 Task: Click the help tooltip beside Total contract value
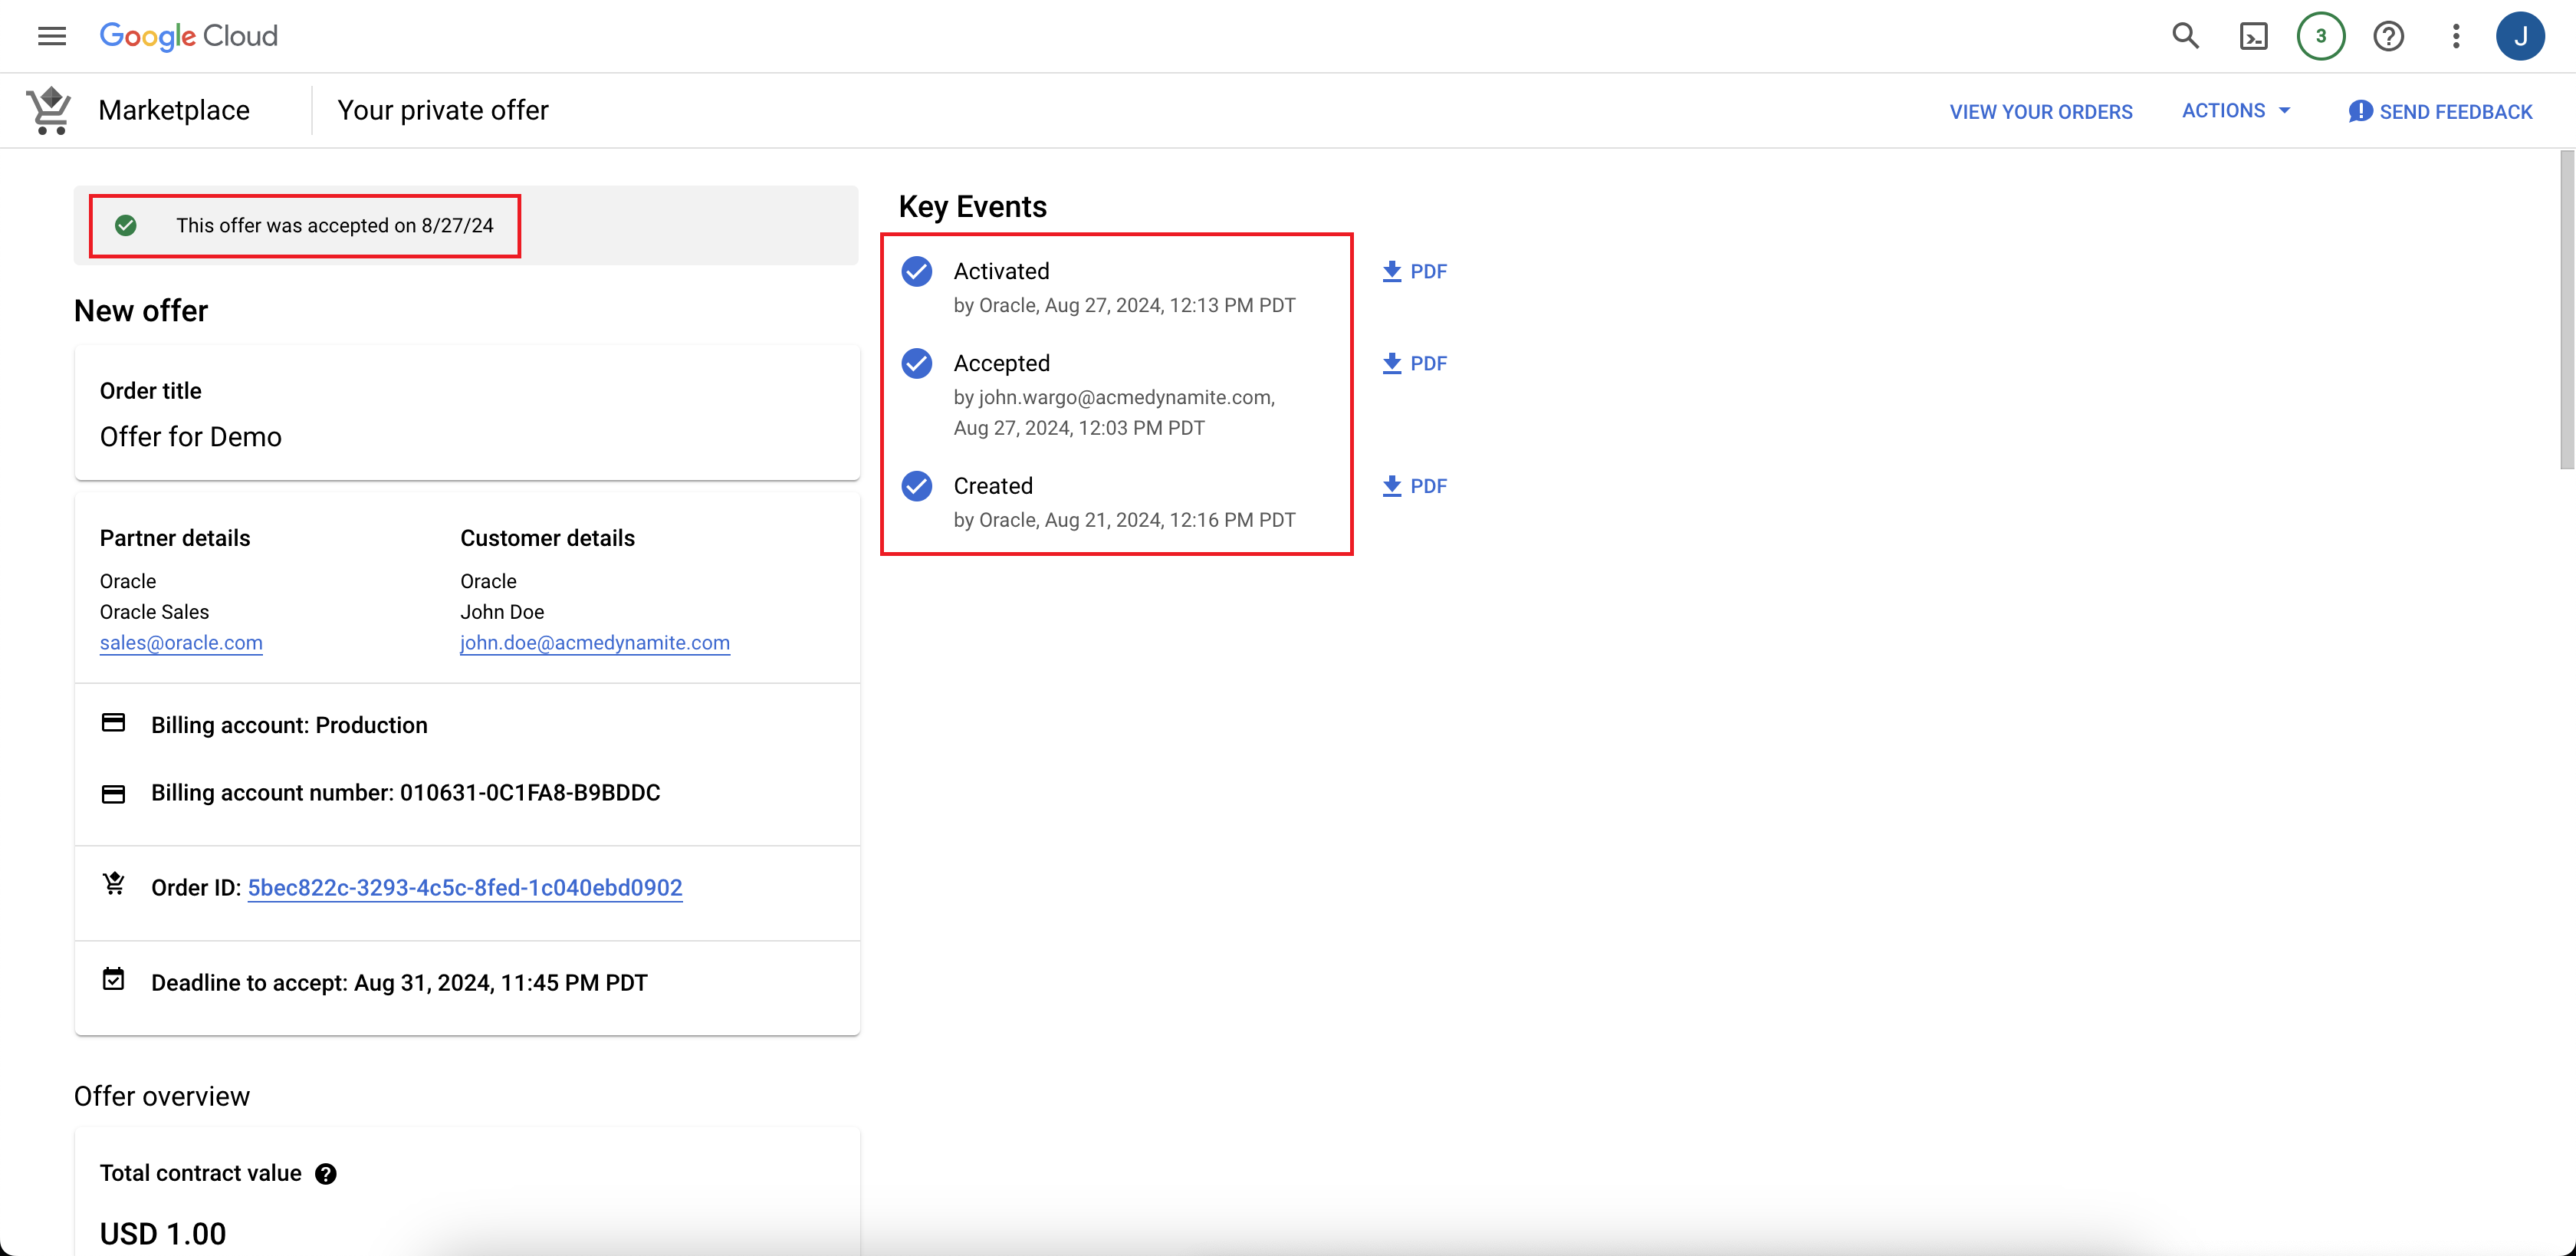325,1174
